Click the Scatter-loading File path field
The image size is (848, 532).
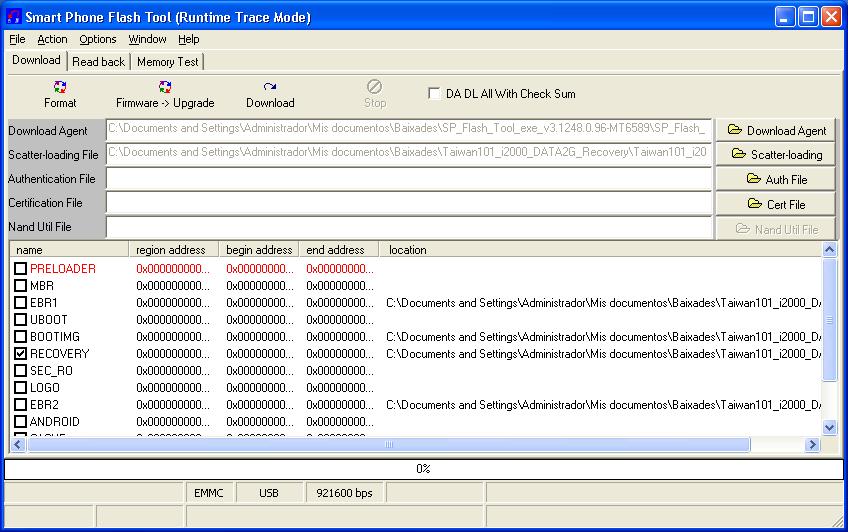point(409,154)
